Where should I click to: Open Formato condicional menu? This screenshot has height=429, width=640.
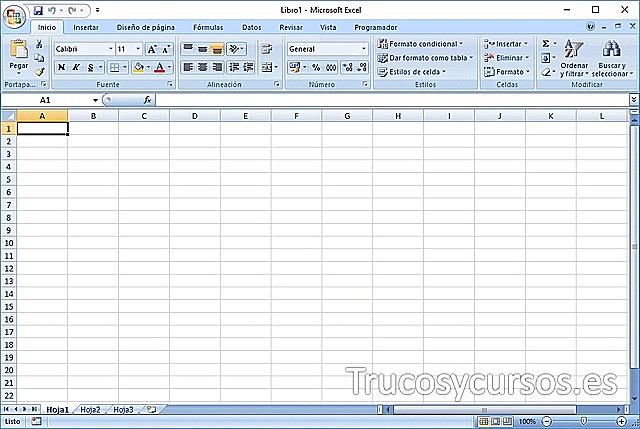(420, 44)
